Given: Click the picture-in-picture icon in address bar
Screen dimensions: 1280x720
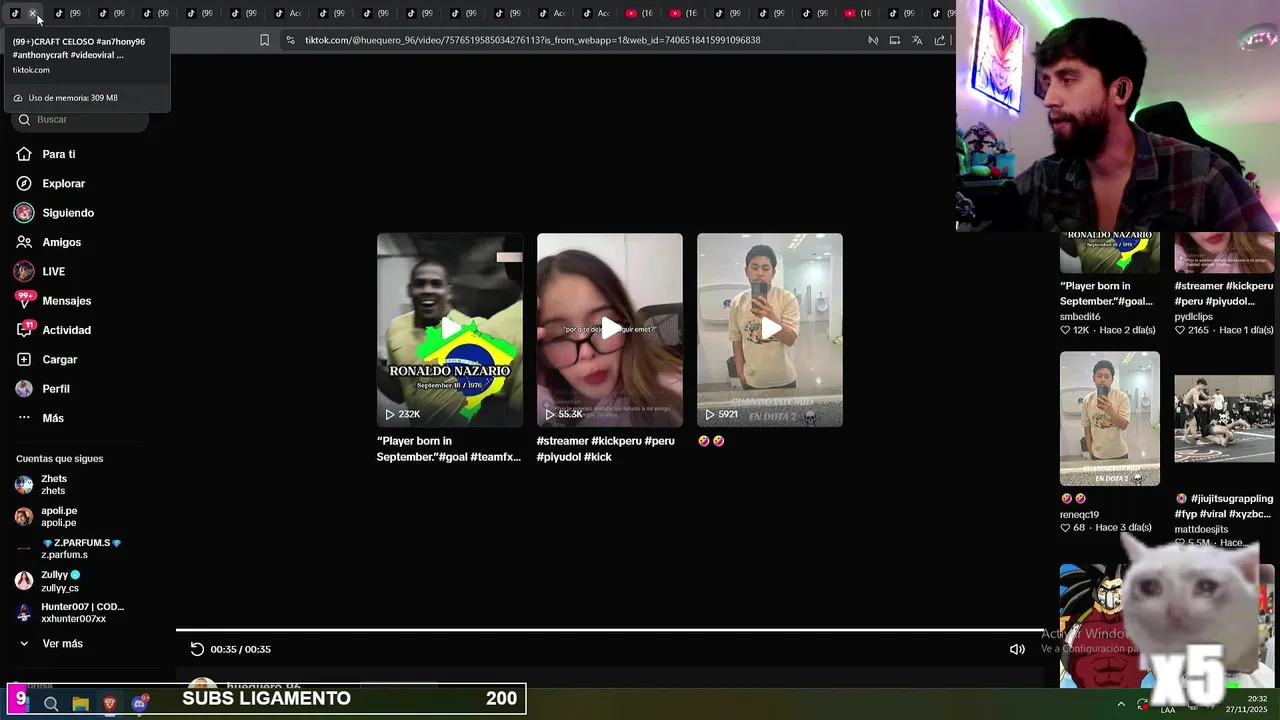Looking at the screenshot, I should (895, 40).
